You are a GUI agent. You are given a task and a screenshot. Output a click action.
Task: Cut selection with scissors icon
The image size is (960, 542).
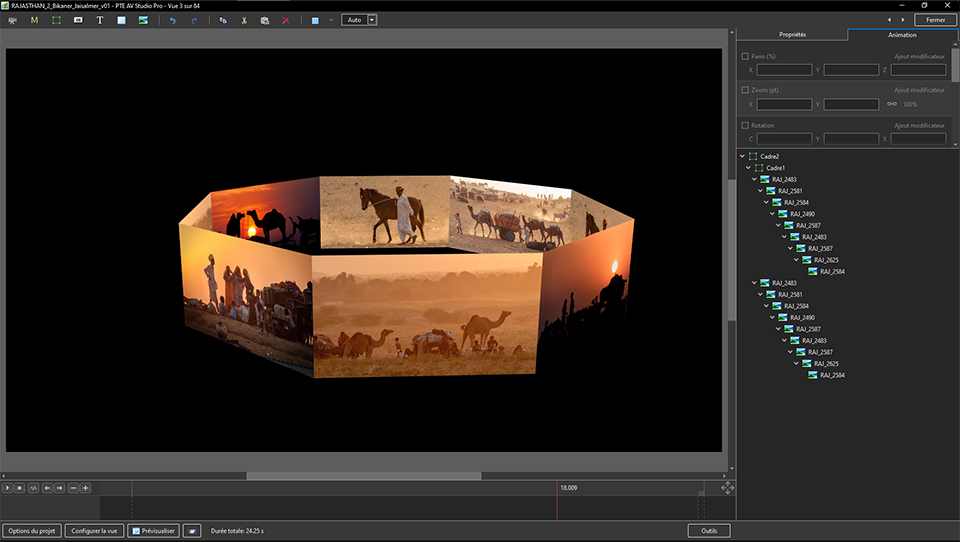(243, 20)
